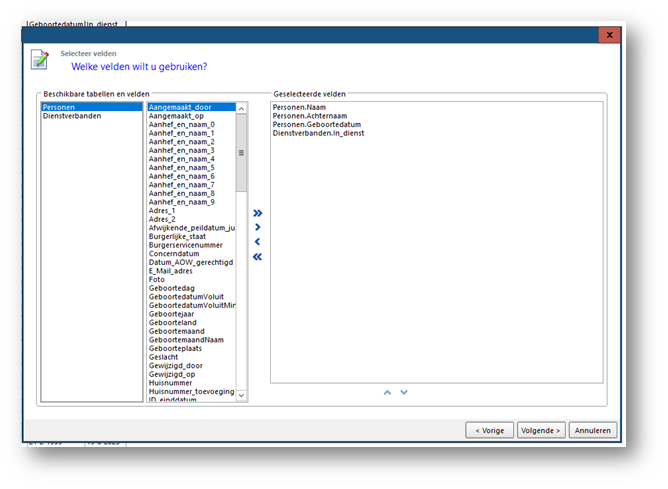Select the Dienstverbanden table

click(x=92, y=116)
